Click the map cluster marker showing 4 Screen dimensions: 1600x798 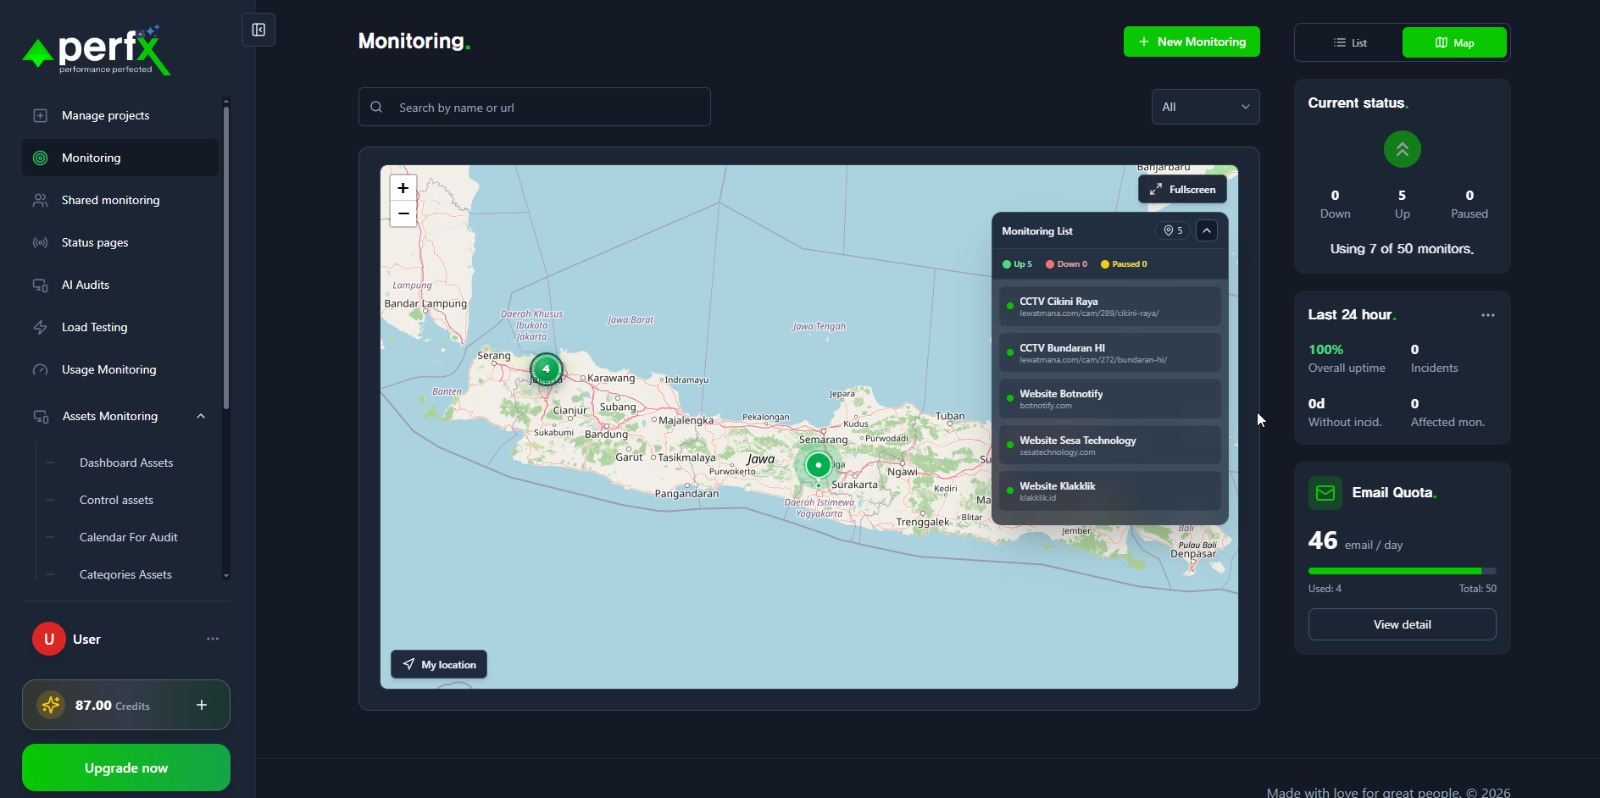[546, 369]
